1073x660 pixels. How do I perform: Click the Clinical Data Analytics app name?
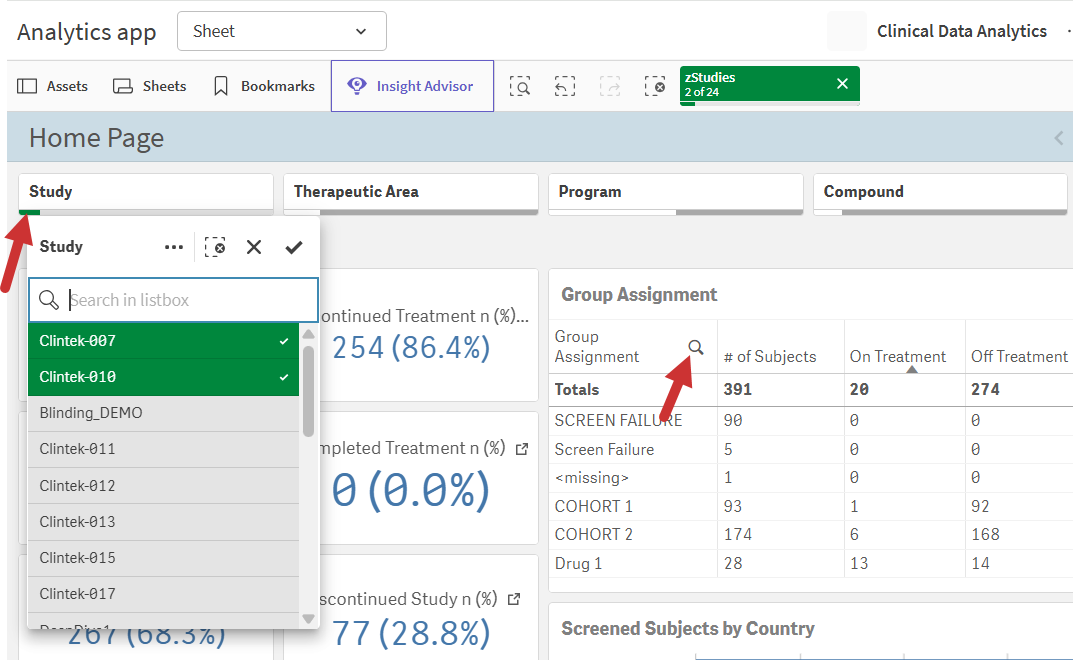[961, 31]
